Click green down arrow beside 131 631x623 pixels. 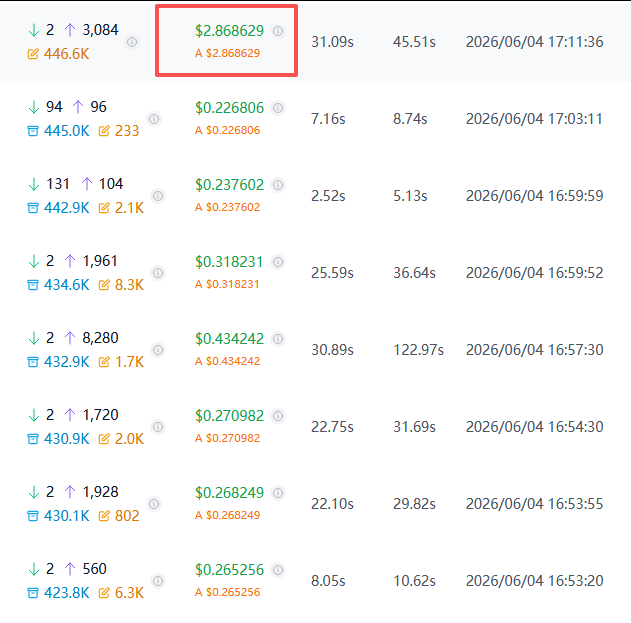click(x=34, y=184)
